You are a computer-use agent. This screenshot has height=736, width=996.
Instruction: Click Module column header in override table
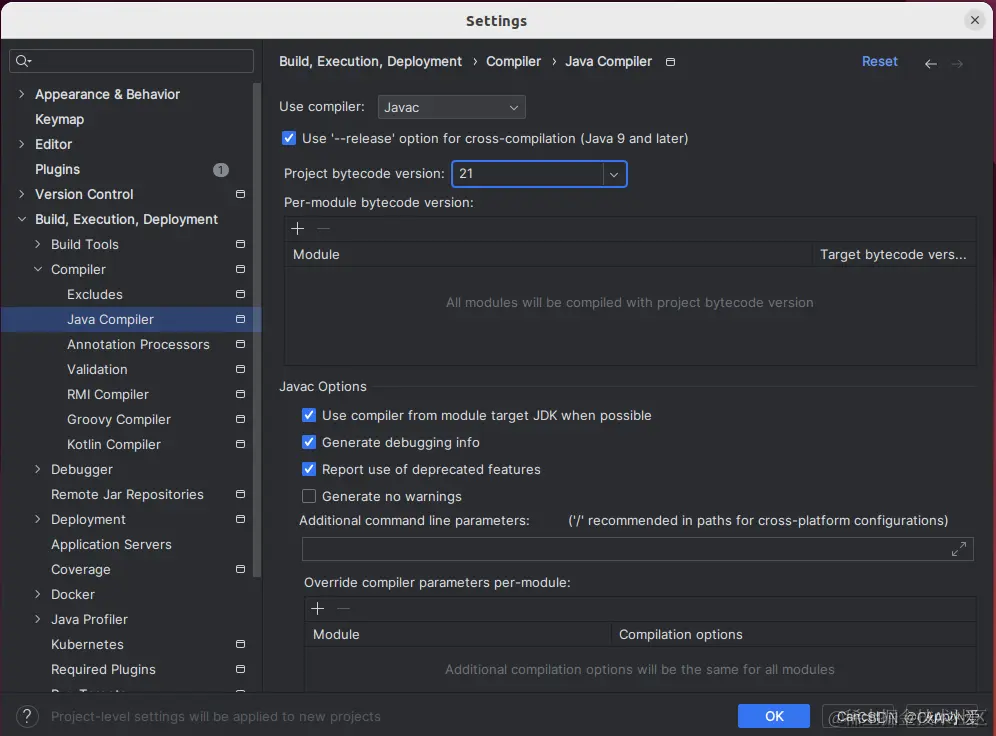(336, 634)
